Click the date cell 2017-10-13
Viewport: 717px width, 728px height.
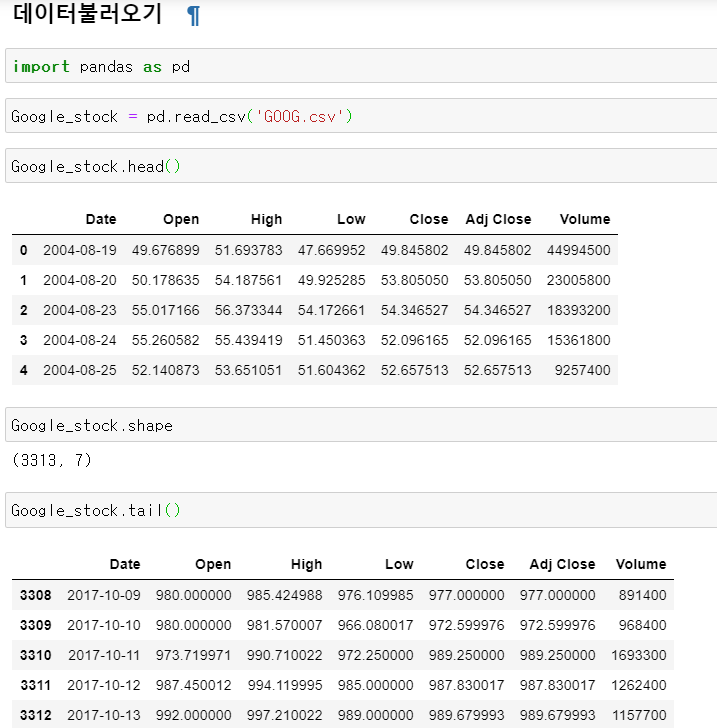(x=104, y=715)
